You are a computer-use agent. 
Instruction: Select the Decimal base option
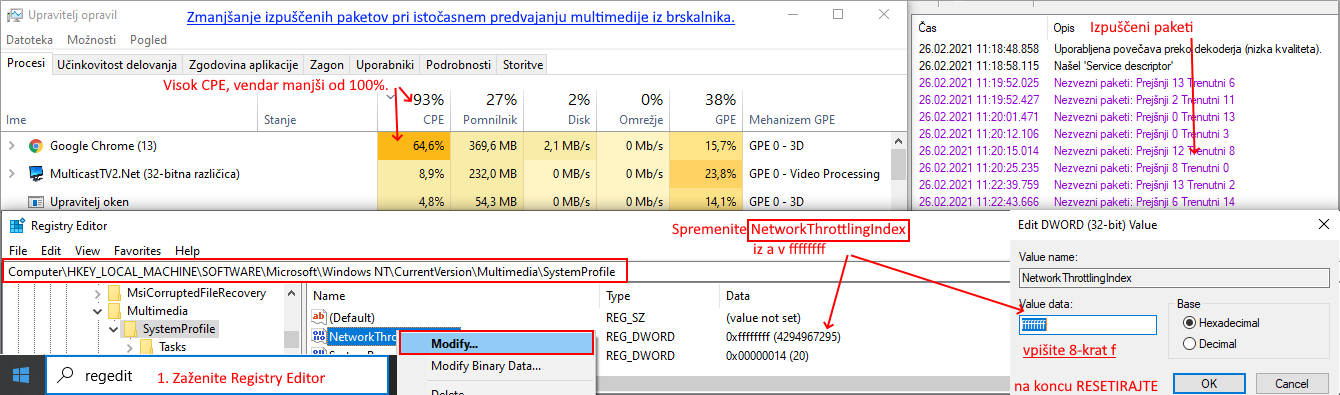[1189, 344]
